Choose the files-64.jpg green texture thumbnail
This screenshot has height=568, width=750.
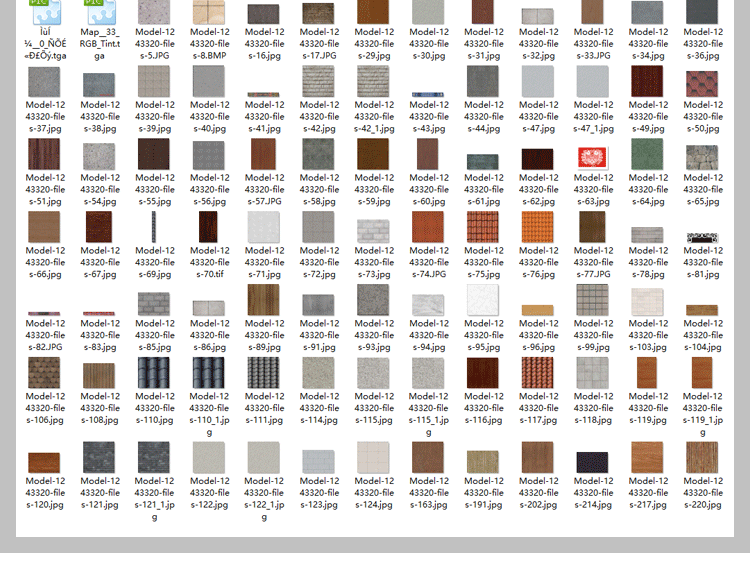[648, 154]
